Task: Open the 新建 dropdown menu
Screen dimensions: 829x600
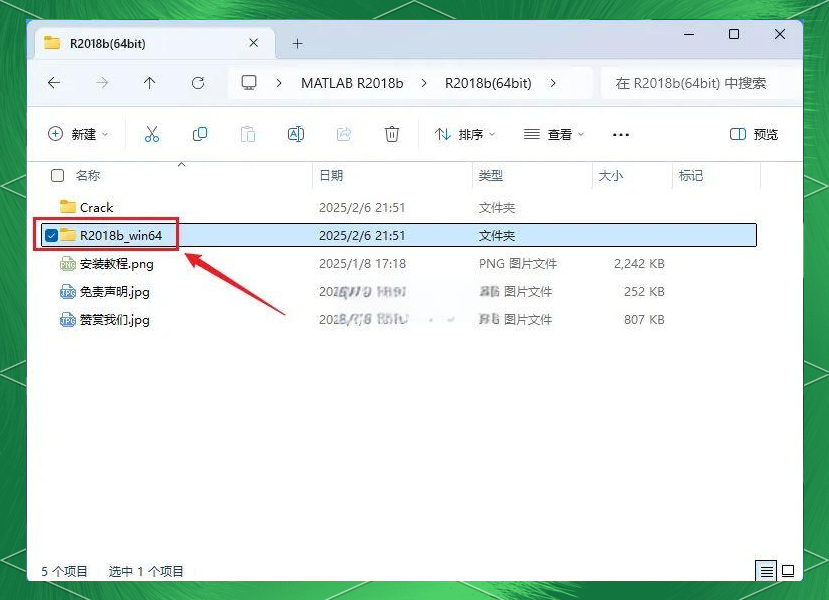Action: click(x=78, y=134)
